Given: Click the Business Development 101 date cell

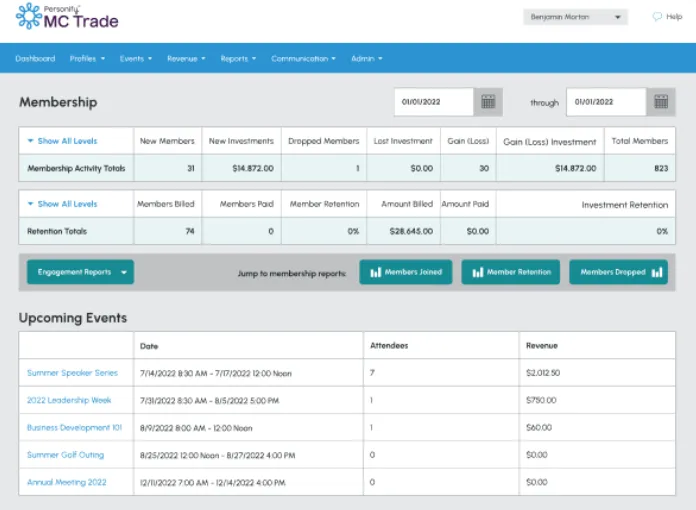Looking at the screenshot, I should [196, 428].
